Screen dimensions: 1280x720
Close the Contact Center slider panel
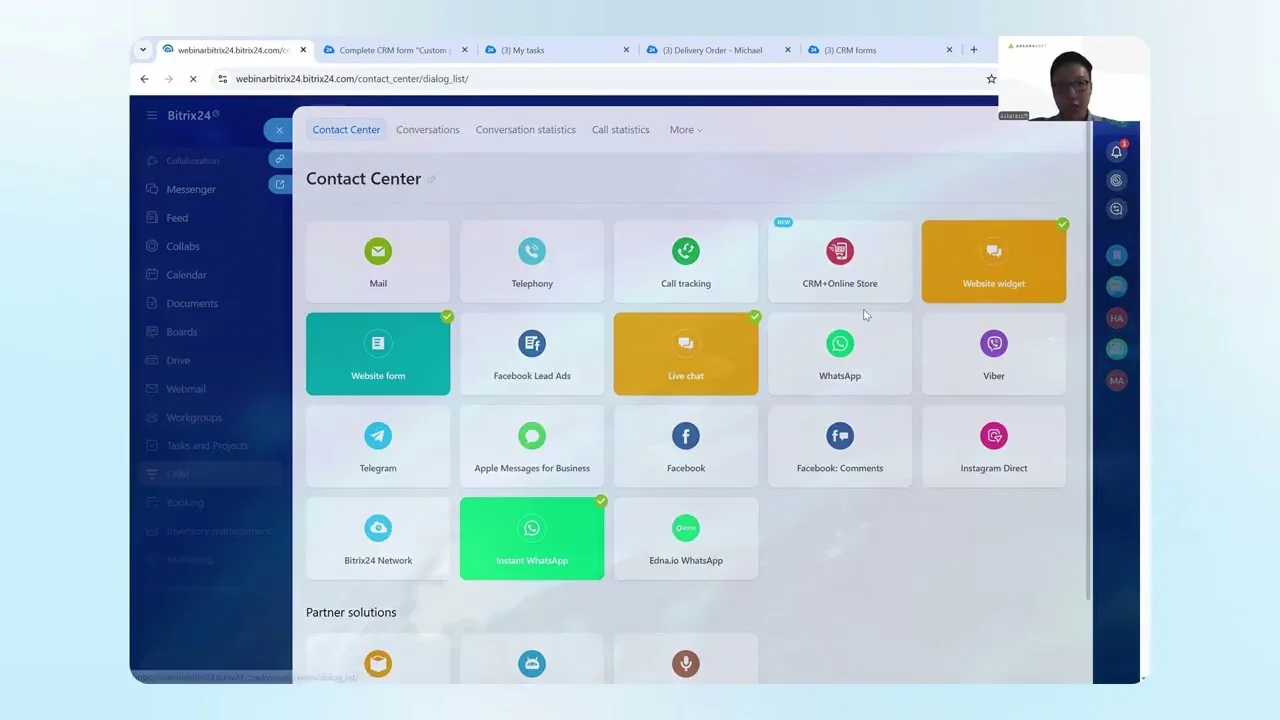279,130
